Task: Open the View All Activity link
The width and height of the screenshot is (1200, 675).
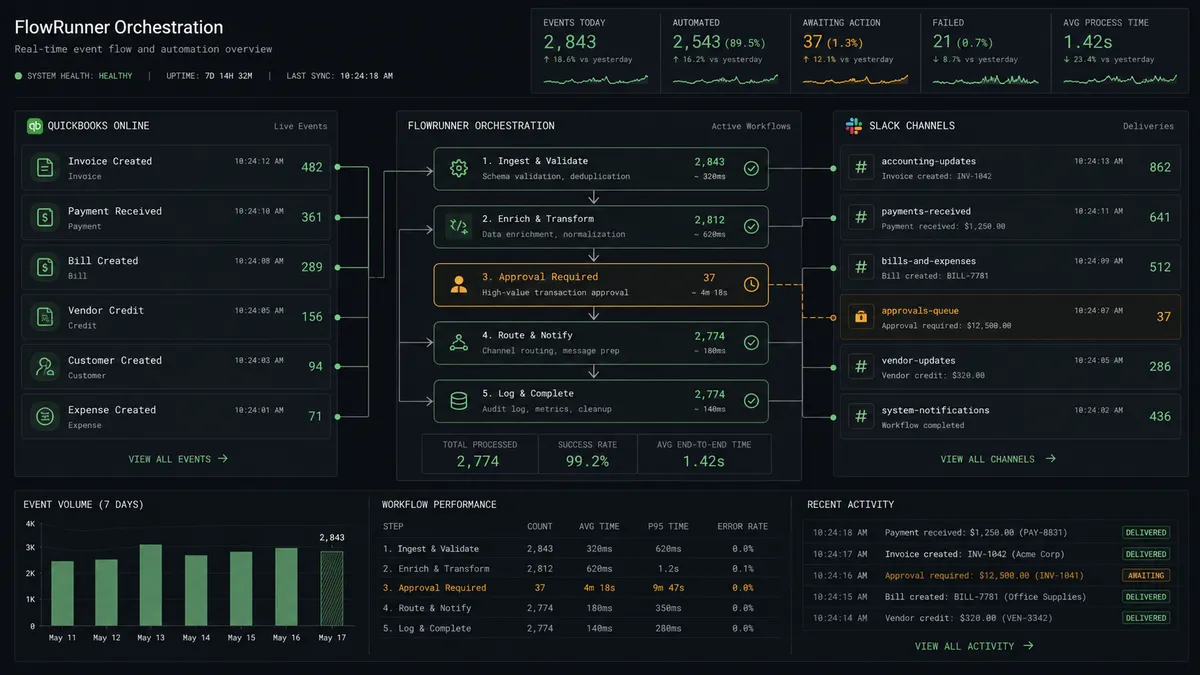Action: tap(974, 646)
